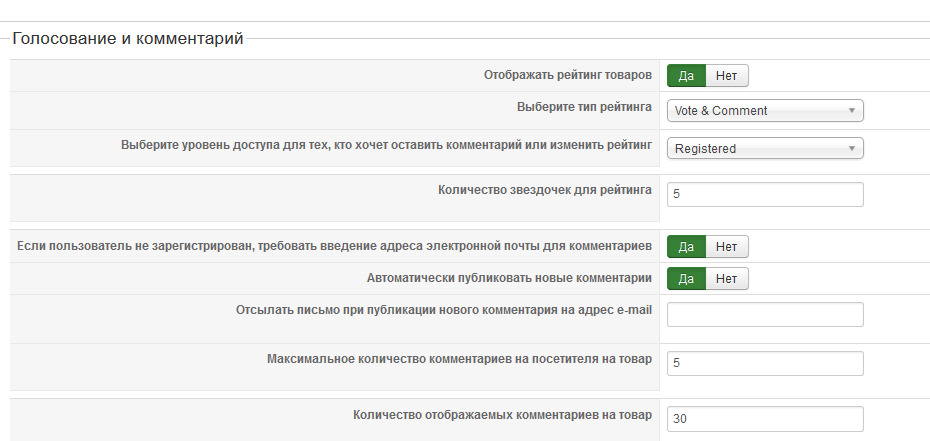
Task: Click the 'Автоматически публиковать новые комментарии' label
Action: point(510,277)
